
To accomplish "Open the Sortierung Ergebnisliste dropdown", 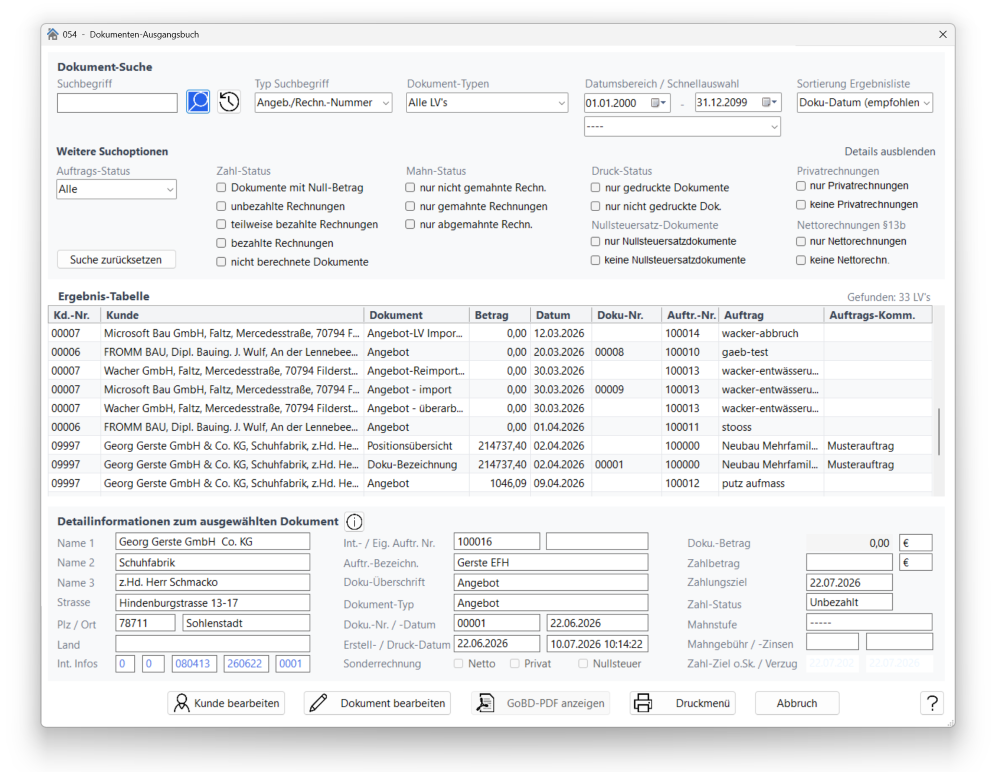I will 865,103.
